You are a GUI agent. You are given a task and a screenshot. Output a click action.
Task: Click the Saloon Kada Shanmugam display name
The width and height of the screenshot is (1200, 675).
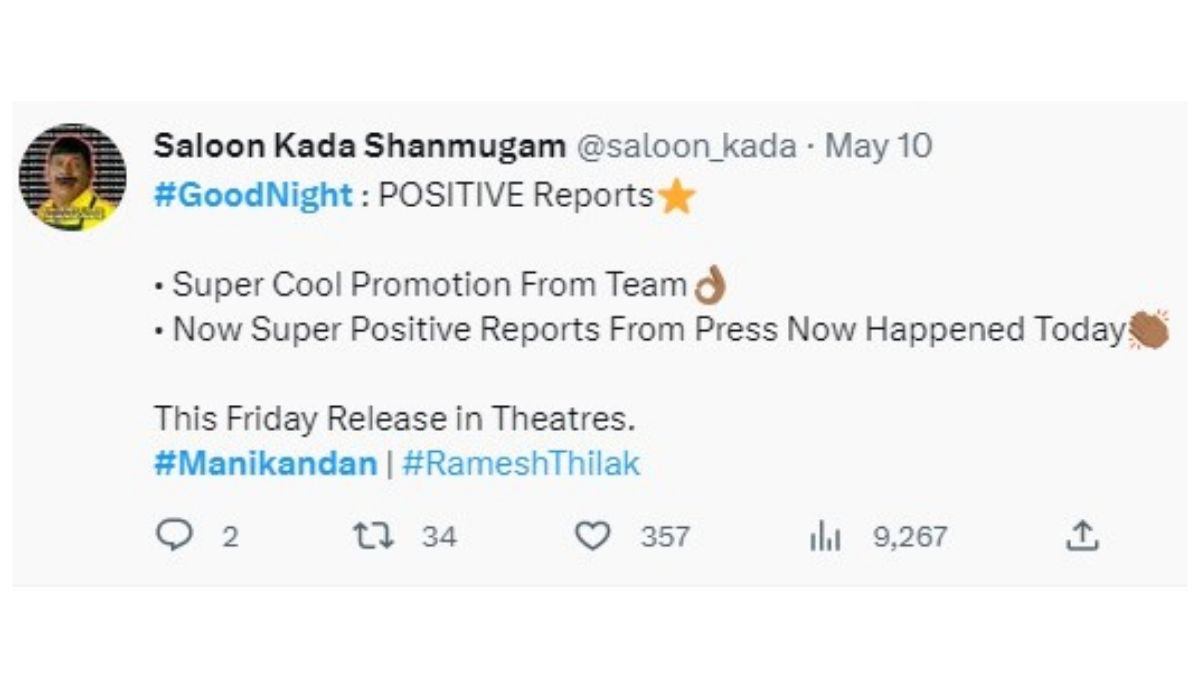pyautogui.click(x=359, y=146)
